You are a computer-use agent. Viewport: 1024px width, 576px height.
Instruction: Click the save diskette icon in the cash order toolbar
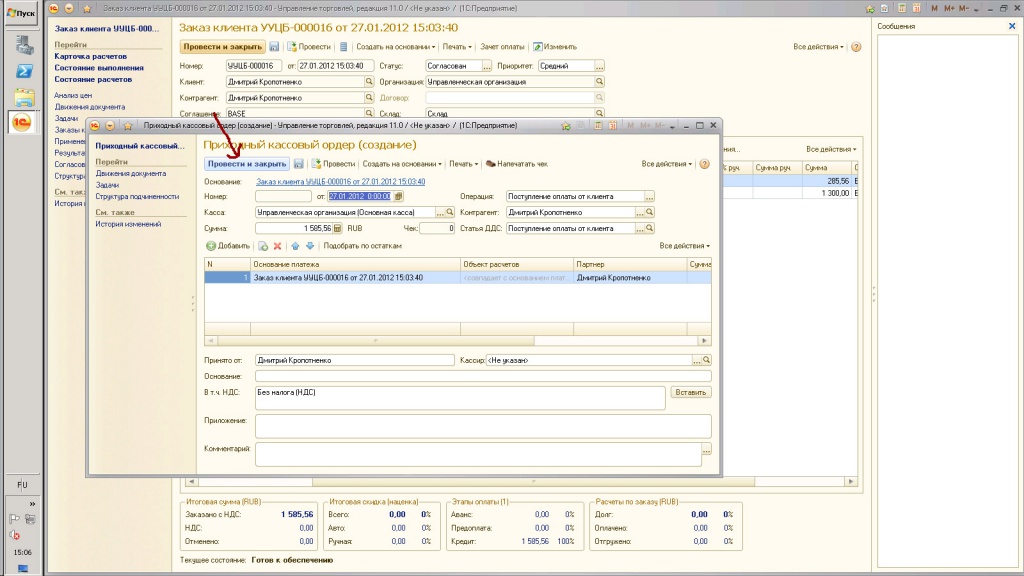pyautogui.click(x=298, y=164)
